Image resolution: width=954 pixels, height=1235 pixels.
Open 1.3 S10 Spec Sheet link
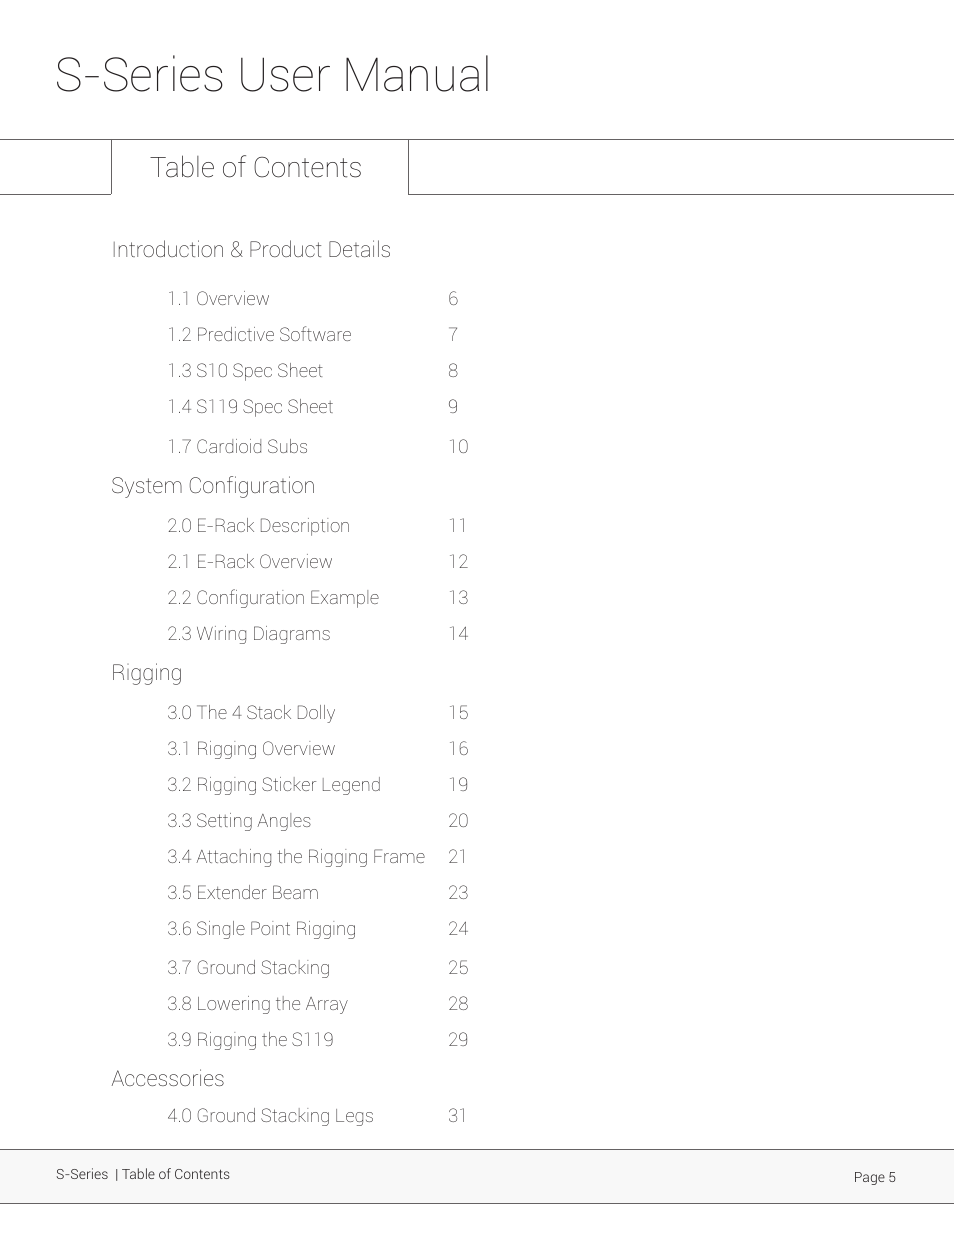pyautogui.click(x=245, y=371)
